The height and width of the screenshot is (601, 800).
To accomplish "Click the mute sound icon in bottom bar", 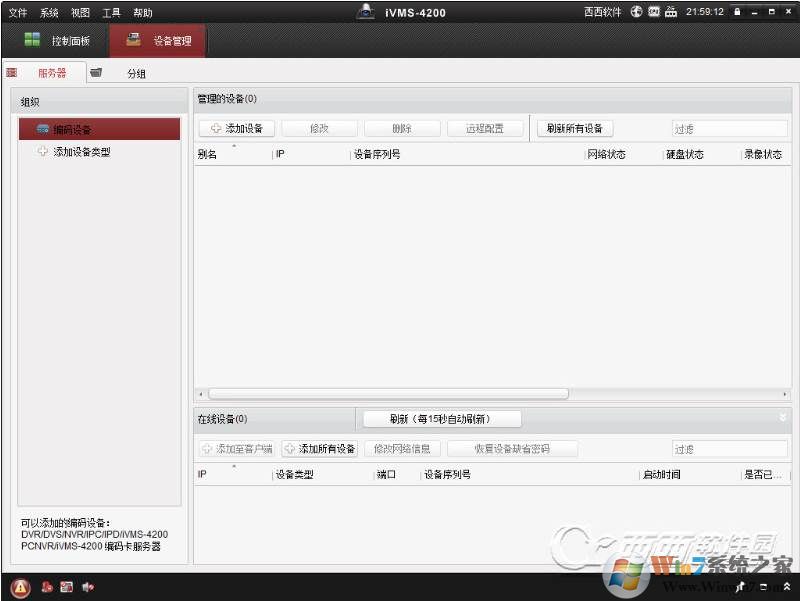I will coord(87,587).
